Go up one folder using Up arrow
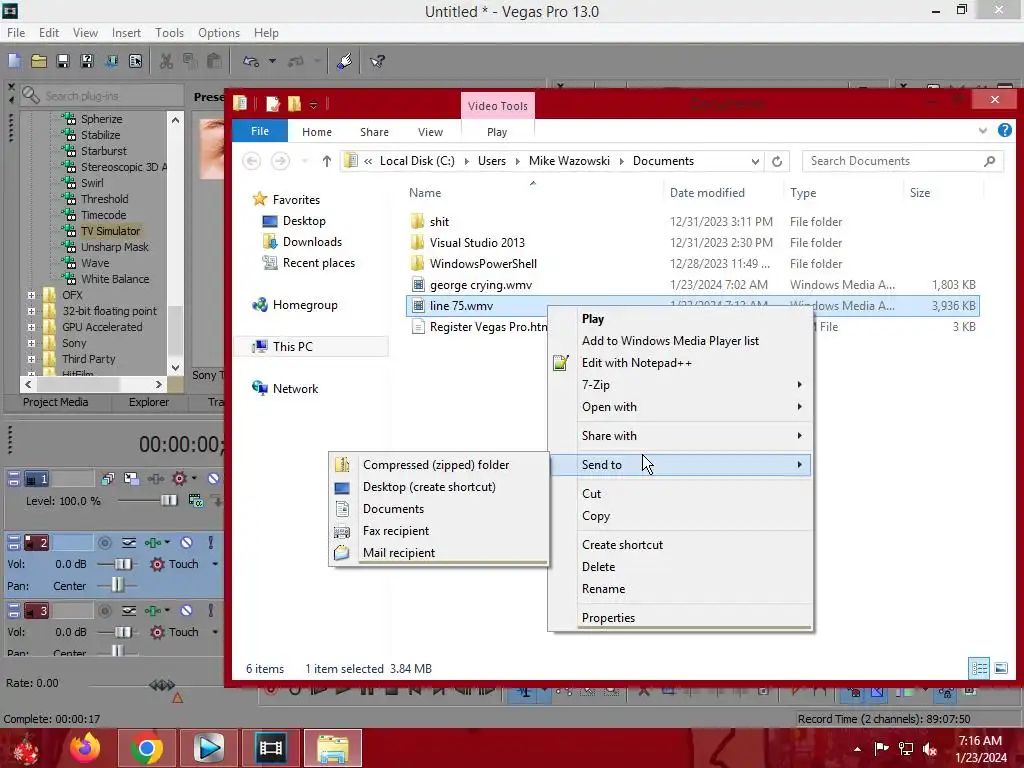Screen dimensions: 1024x768 (327, 161)
